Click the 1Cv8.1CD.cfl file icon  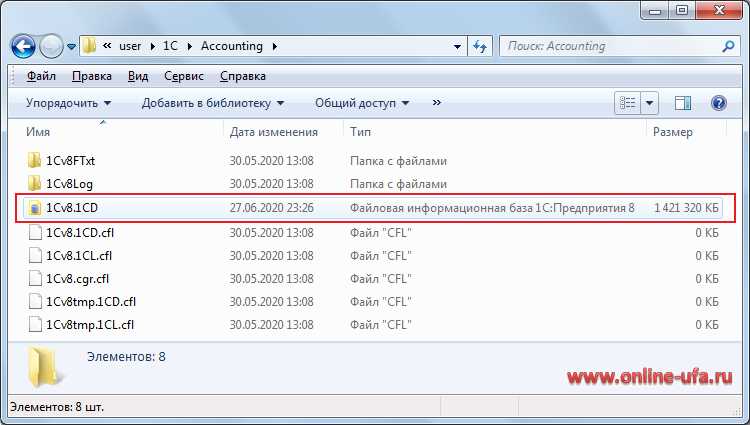[x=35, y=232]
